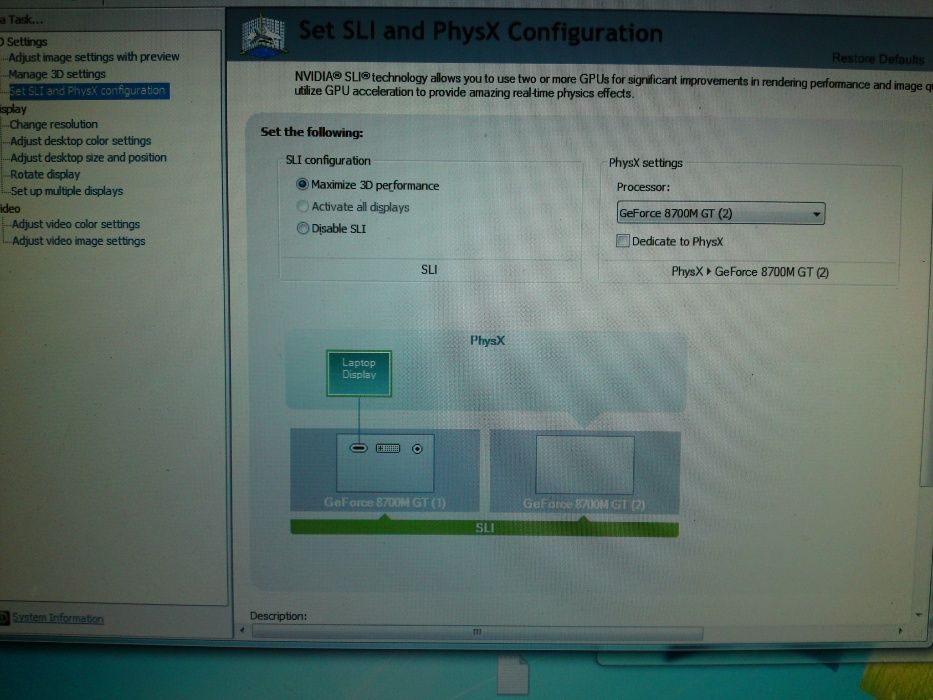Click the Set the following heading
933x700 pixels.
click(311, 132)
